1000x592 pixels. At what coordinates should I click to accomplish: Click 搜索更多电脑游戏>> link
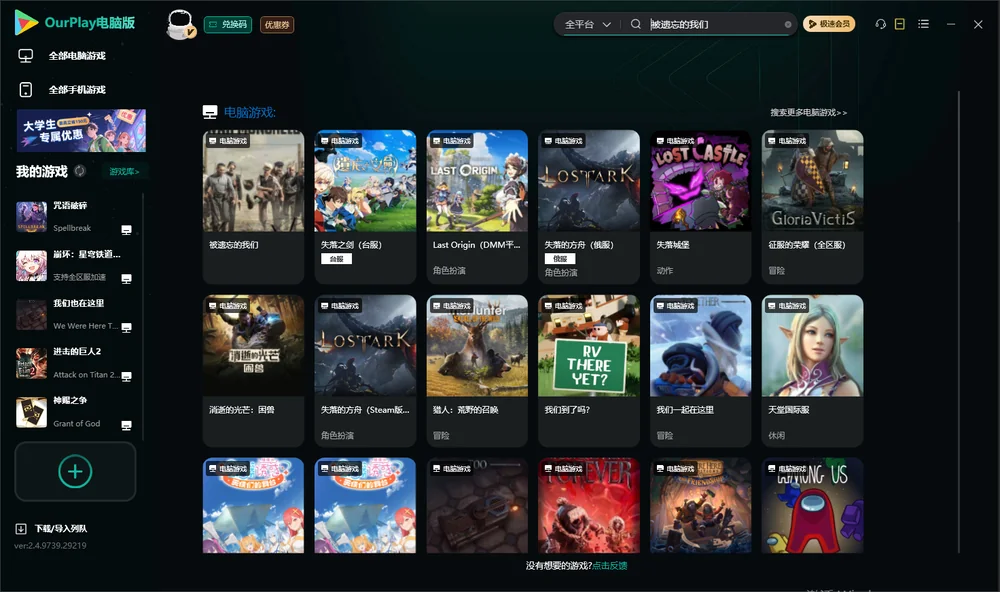[x=808, y=112]
